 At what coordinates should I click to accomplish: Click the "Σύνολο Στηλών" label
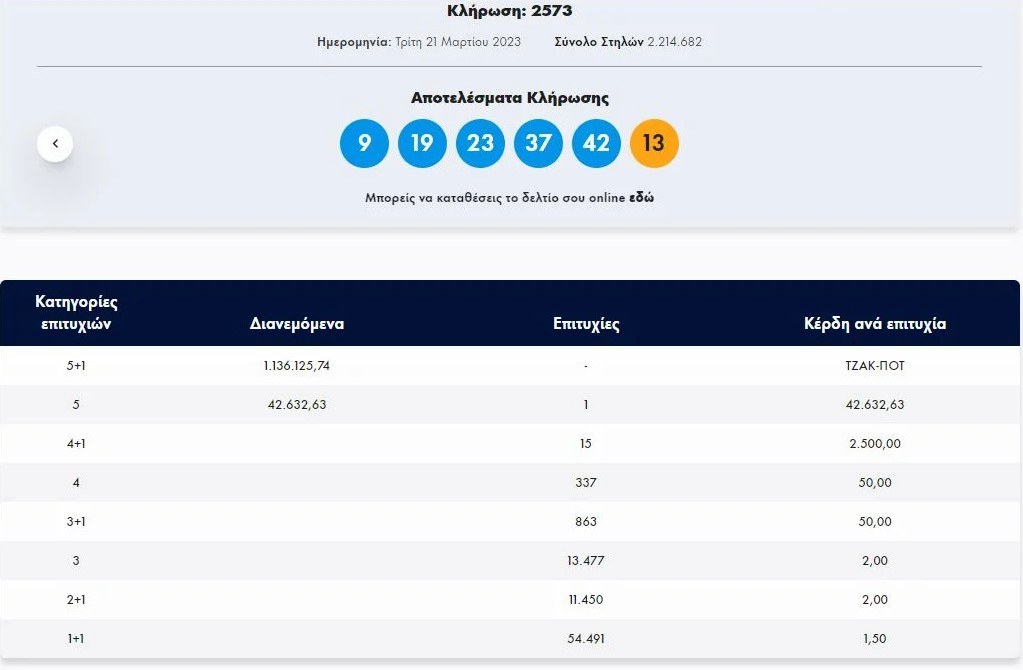pos(599,42)
